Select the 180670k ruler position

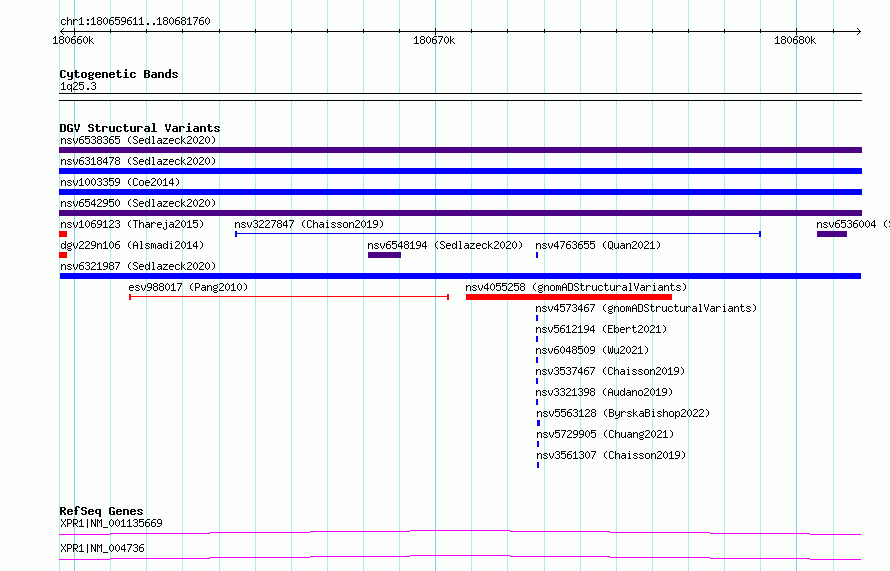click(434, 40)
